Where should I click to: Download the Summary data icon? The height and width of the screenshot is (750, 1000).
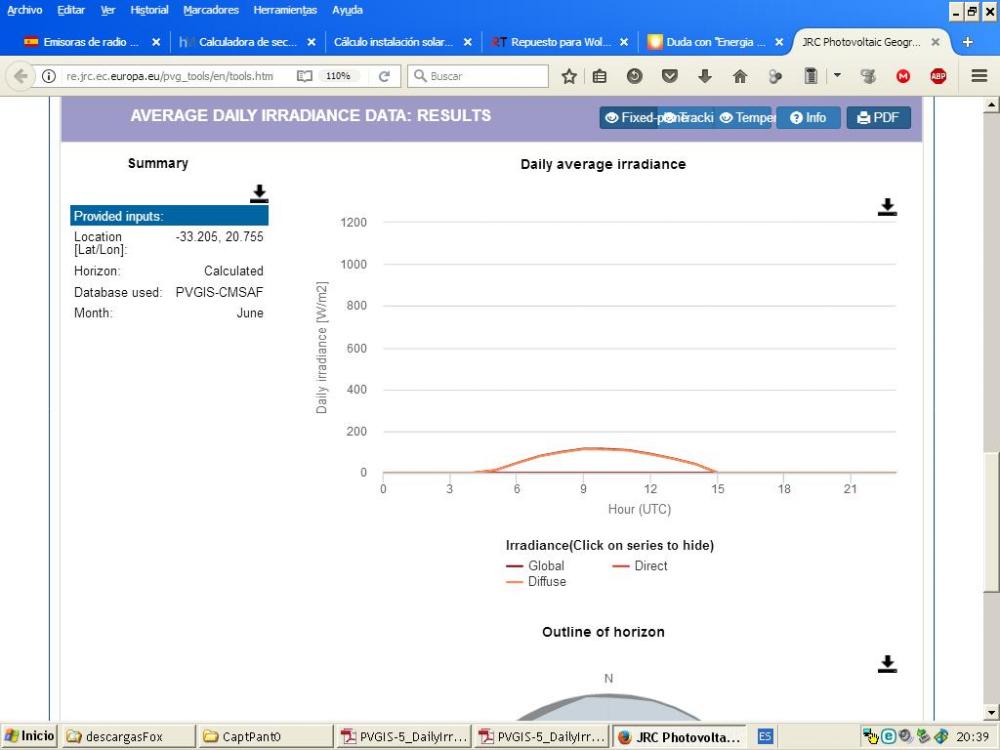coord(259,193)
